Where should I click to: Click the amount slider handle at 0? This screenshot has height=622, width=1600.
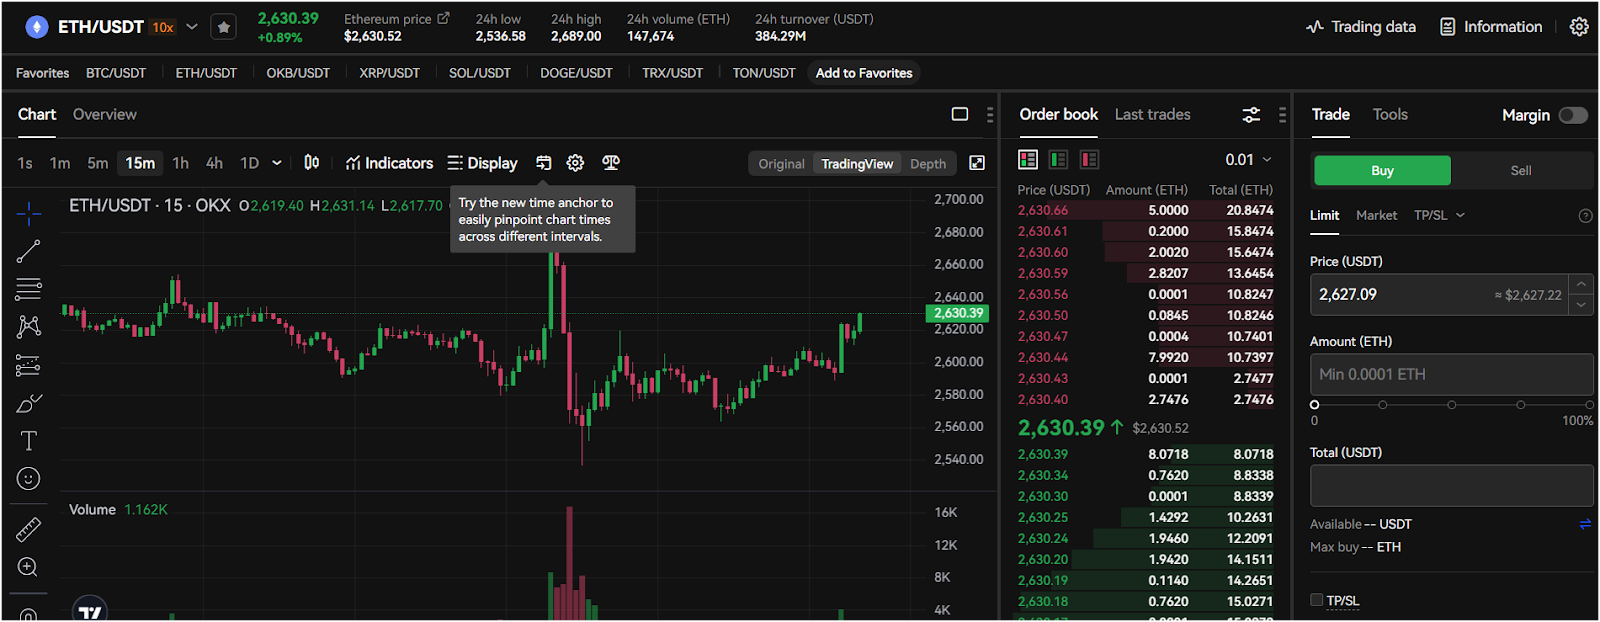[x=1314, y=405]
